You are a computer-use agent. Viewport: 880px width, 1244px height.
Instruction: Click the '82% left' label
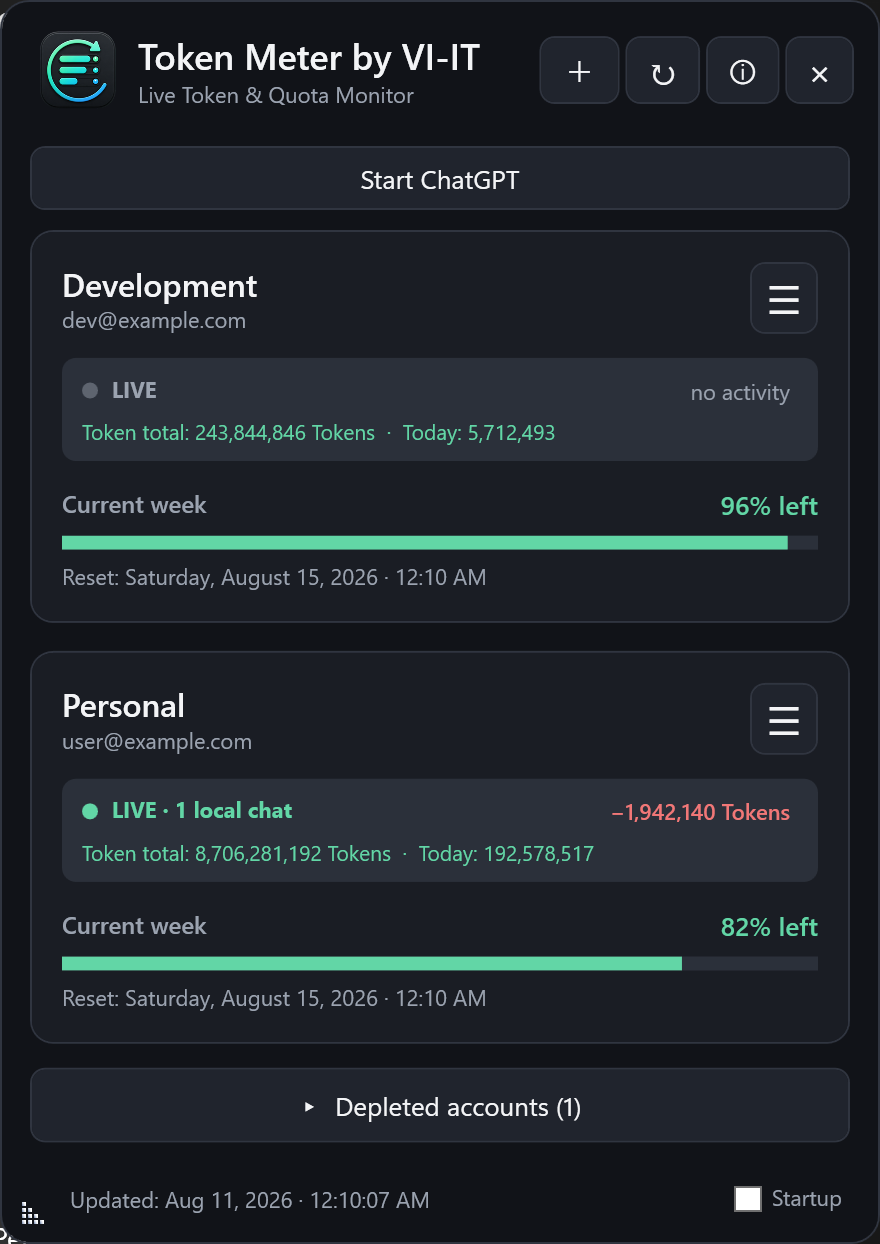click(769, 927)
